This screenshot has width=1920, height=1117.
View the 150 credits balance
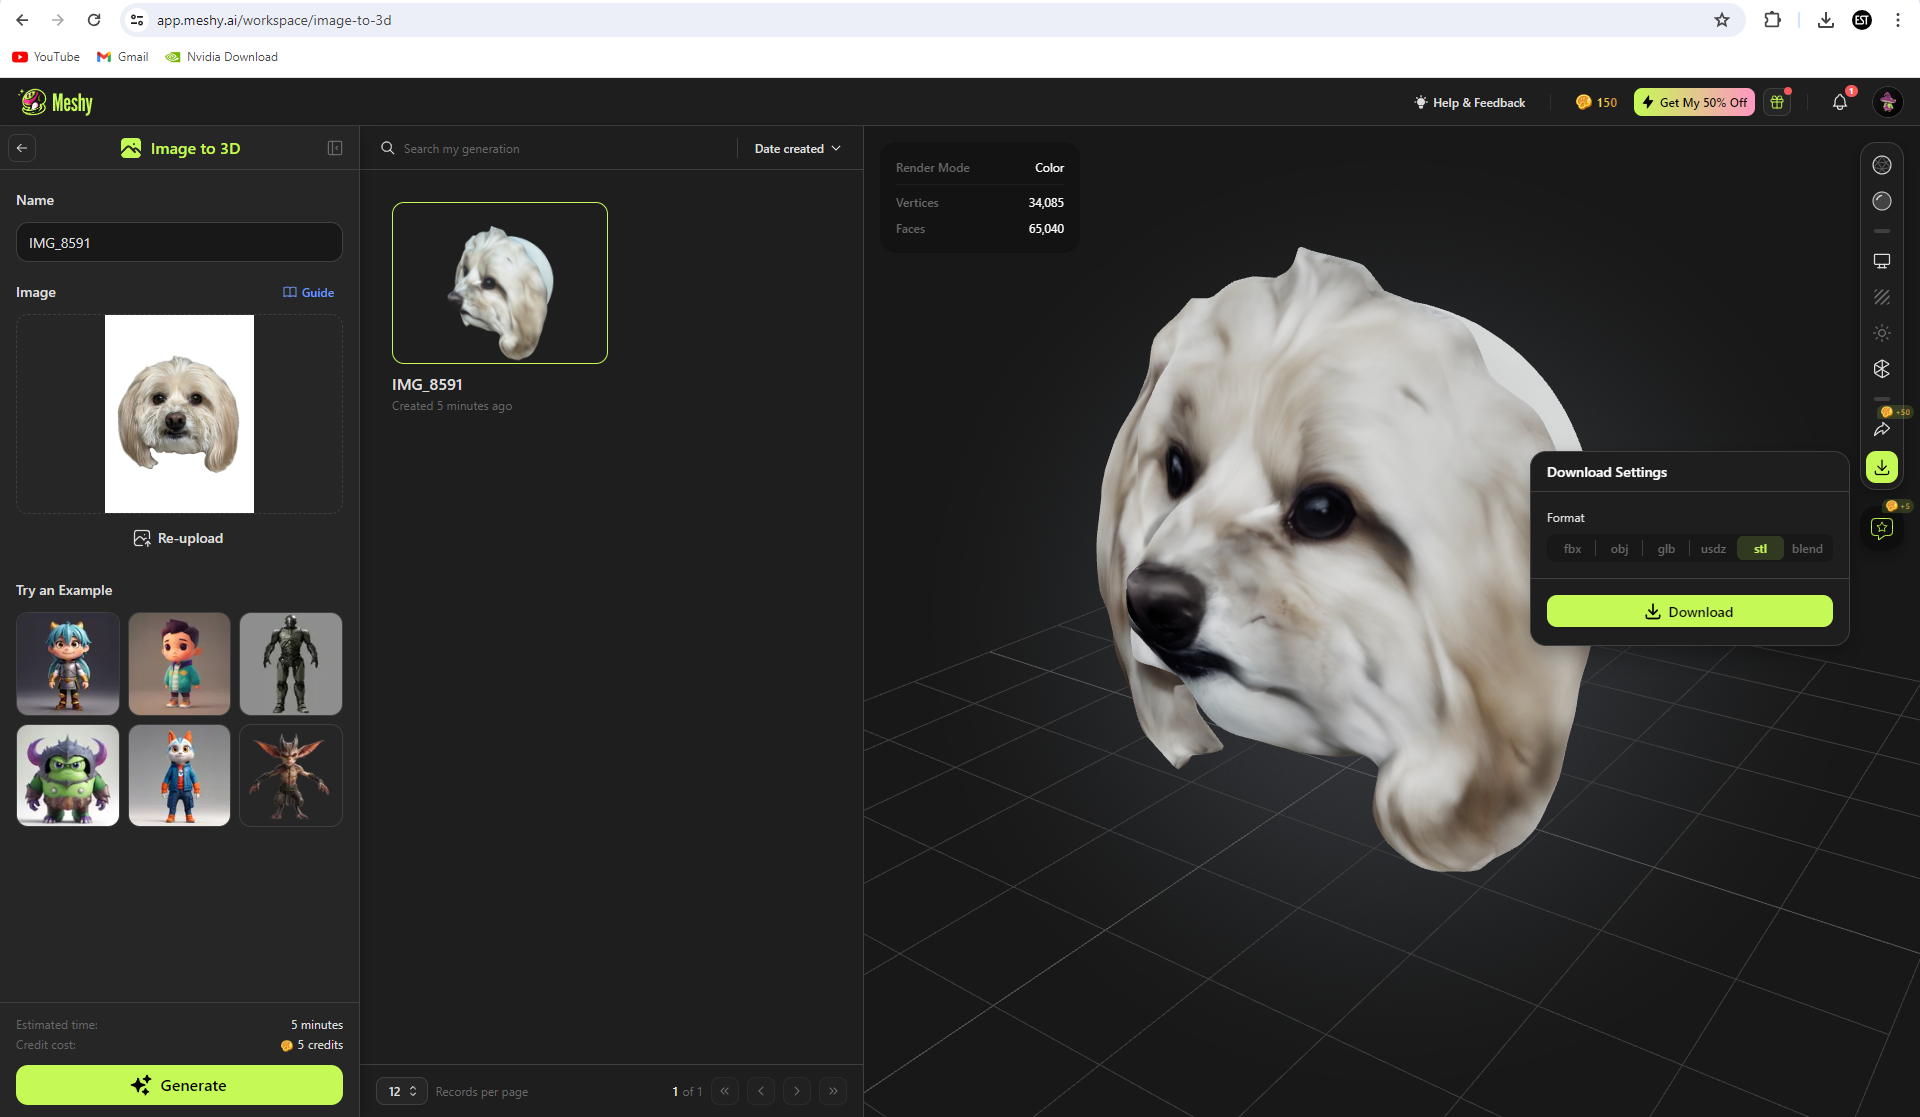(1596, 102)
